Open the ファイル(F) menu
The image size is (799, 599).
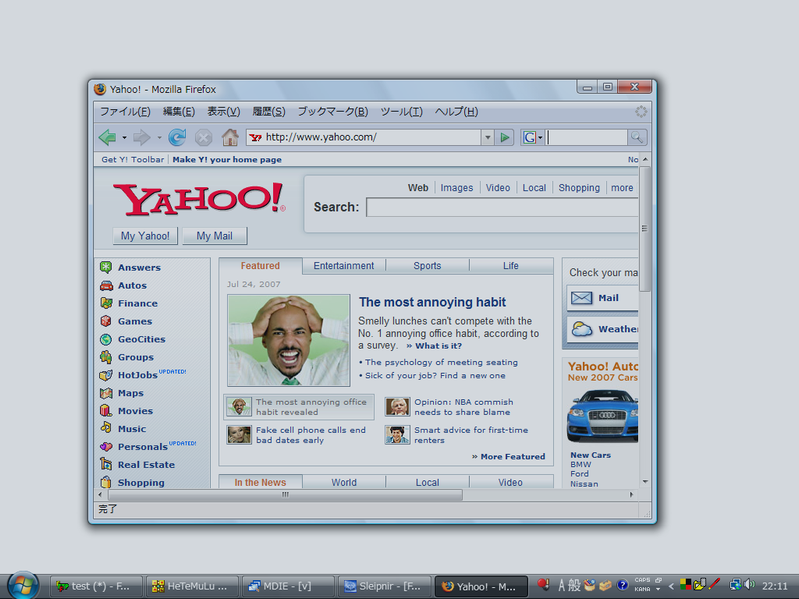tap(125, 112)
